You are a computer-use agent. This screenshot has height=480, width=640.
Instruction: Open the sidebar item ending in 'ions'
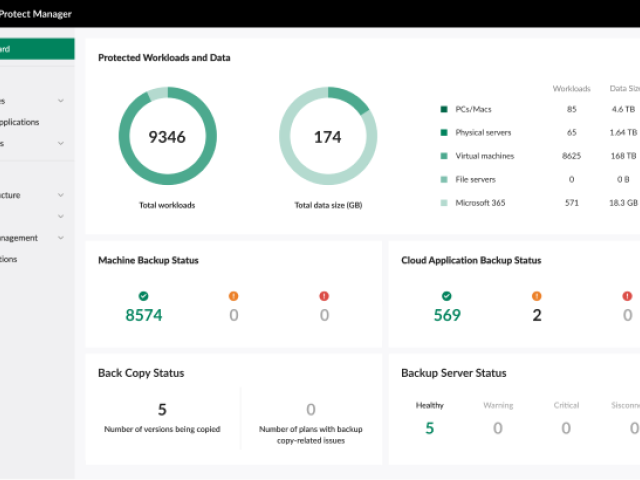click(x=9, y=259)
